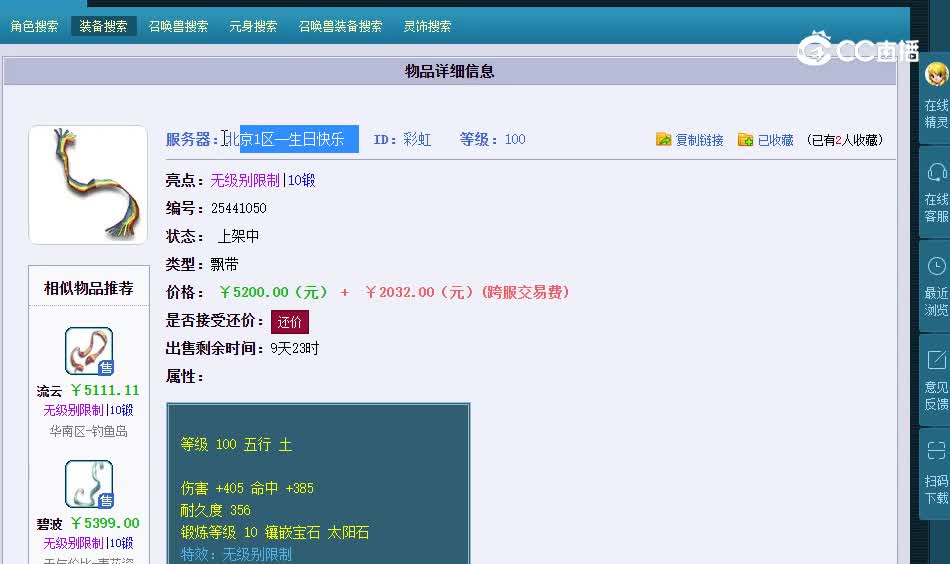Image resolution: width=950 pixels, height=564 pixels.
Task: Click the 上架中 status text
Action: point(238,236)
